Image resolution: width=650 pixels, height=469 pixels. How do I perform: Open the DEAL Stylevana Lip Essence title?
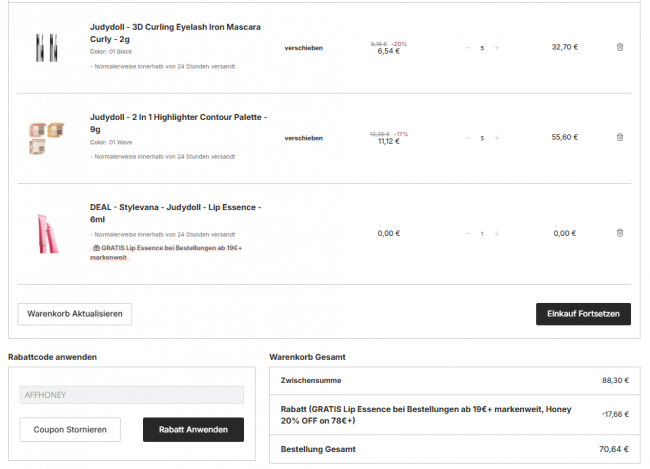[175, 213]
